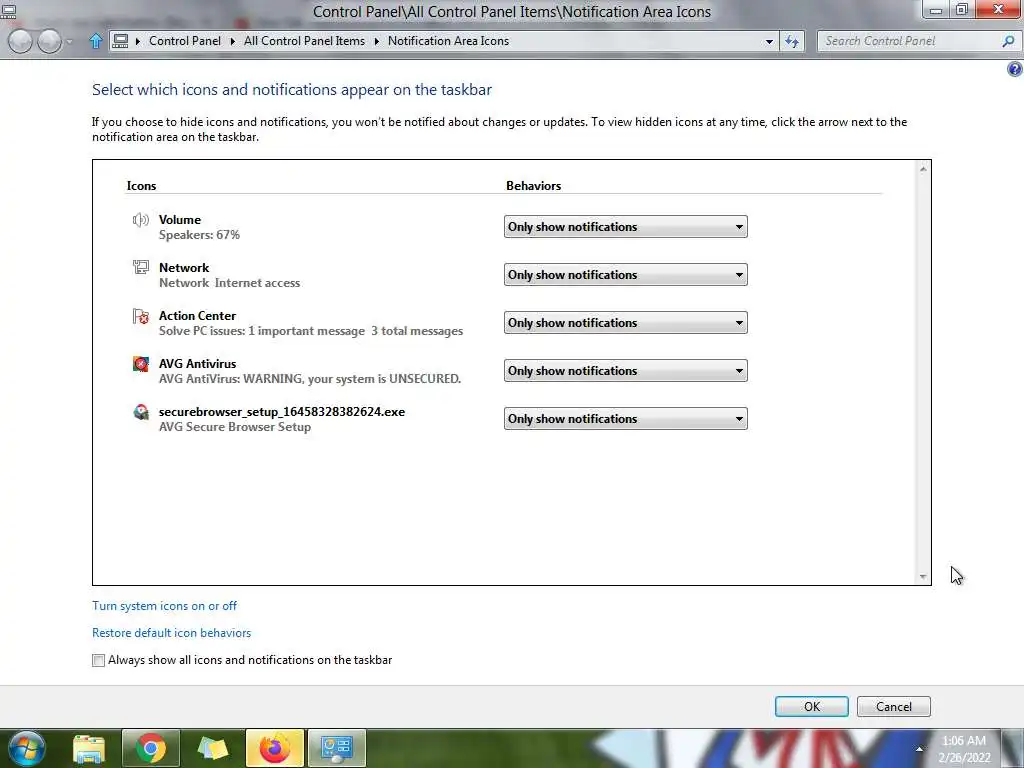Click the blue up arrow icon
1024x768 pixels.
coord(95,41)
